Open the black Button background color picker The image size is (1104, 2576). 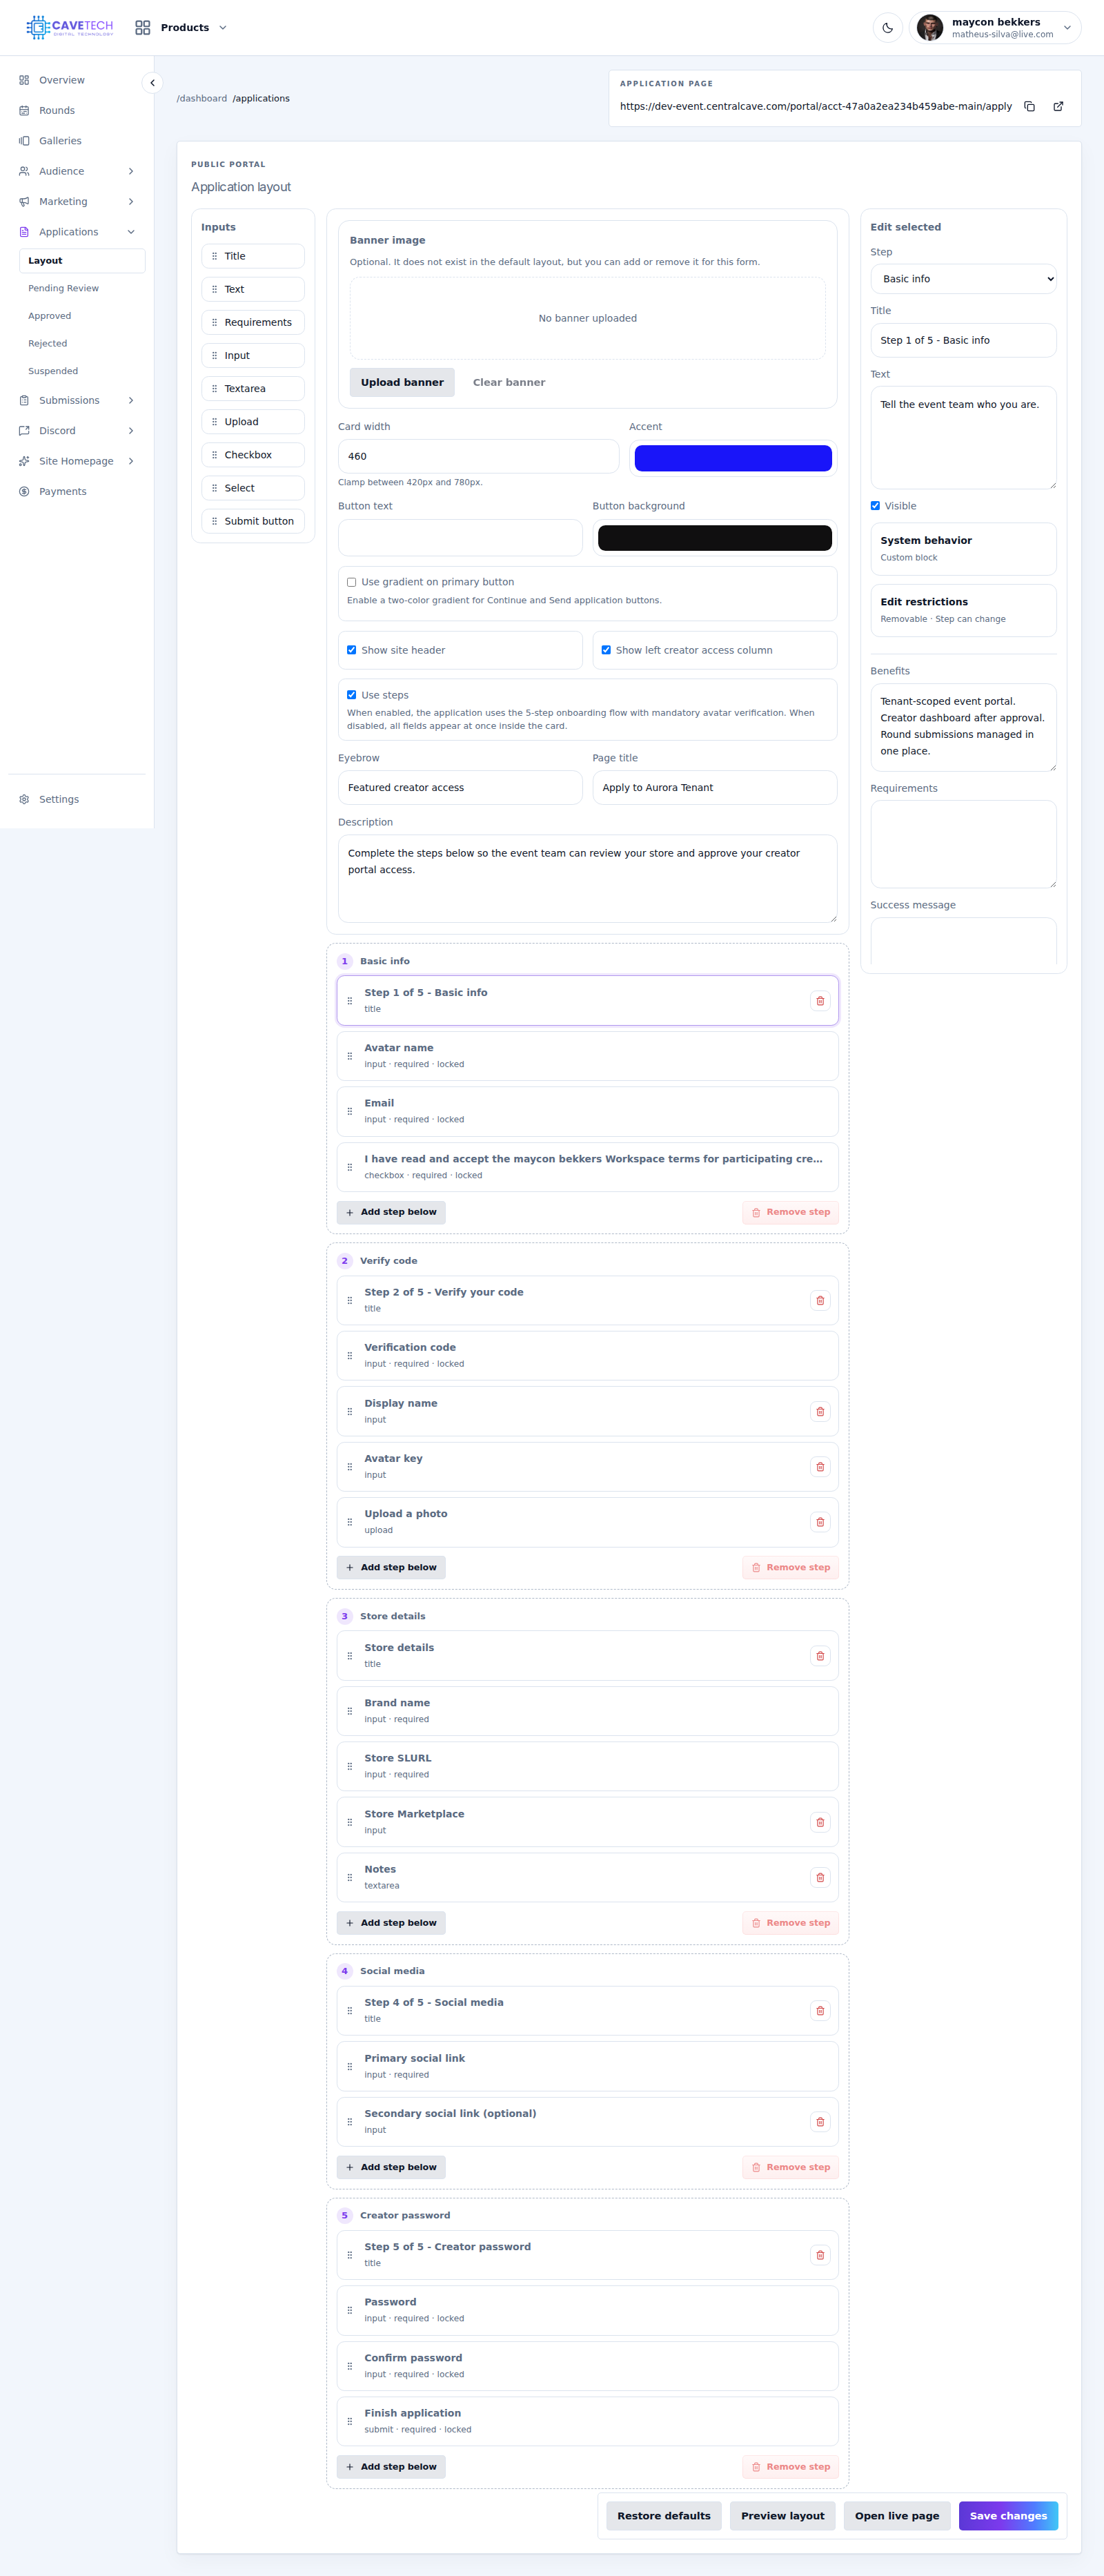coord(715,538)
